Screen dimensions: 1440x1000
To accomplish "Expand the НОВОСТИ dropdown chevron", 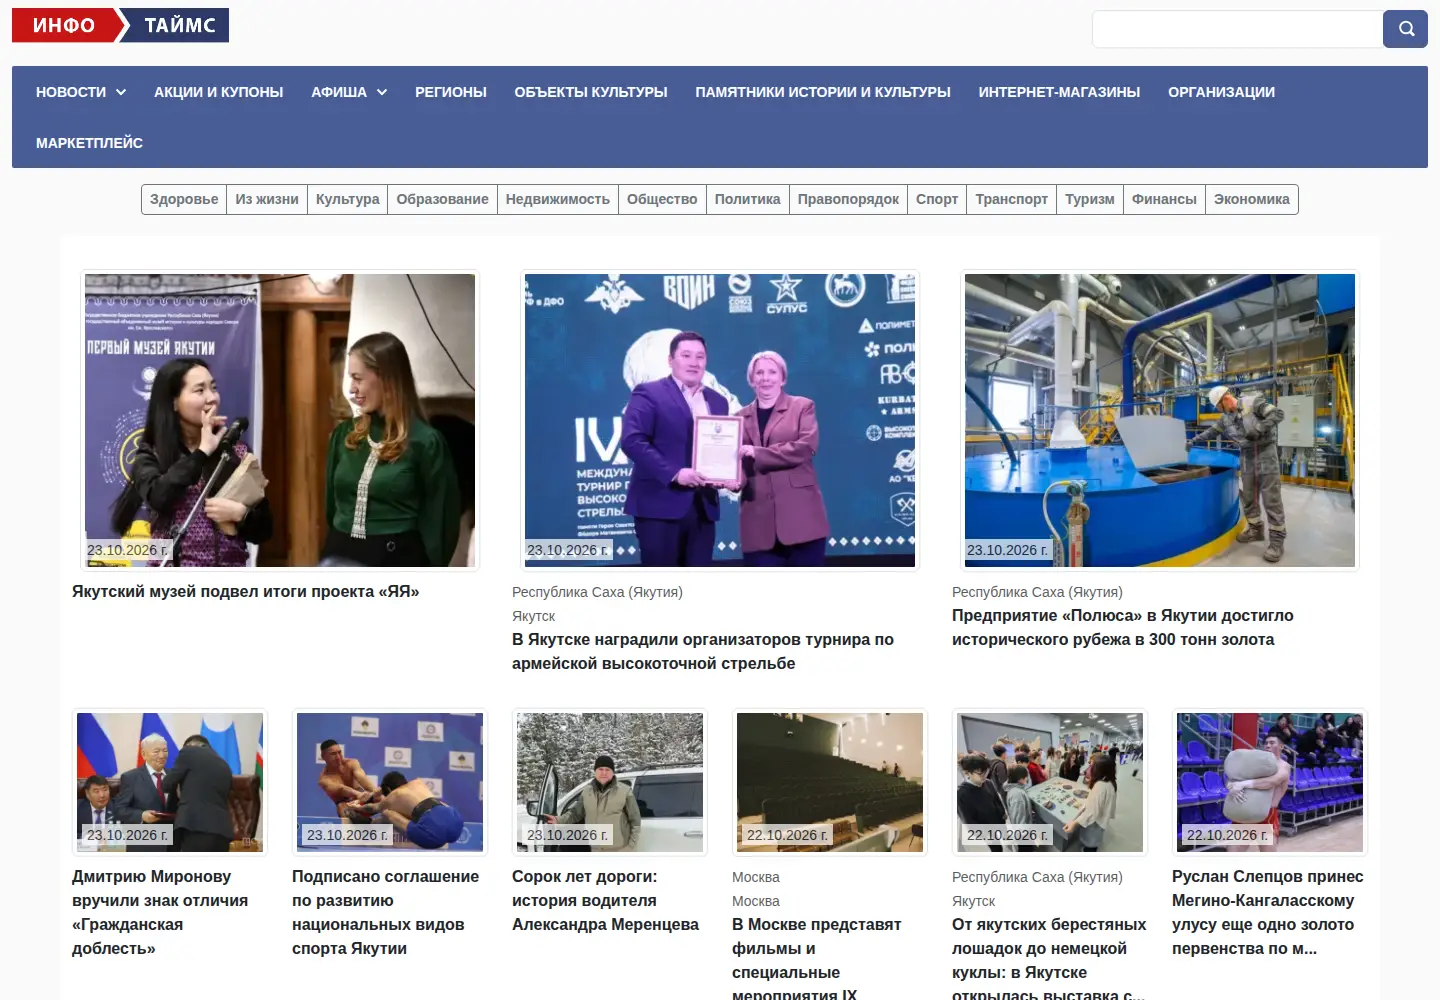I will (121, 92).
